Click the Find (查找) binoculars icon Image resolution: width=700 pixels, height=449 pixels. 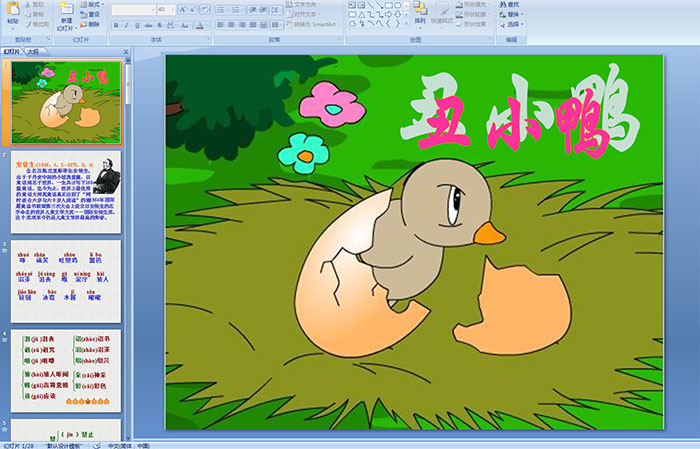pyautogui.click(x=504, y=4)
